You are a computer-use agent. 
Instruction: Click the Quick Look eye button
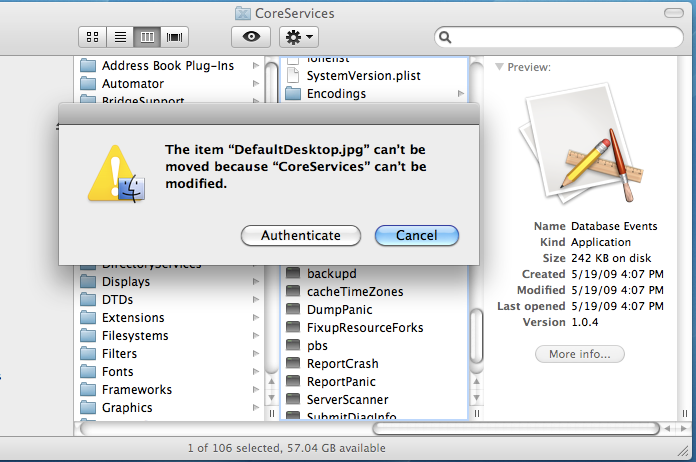tap(251, 37)
